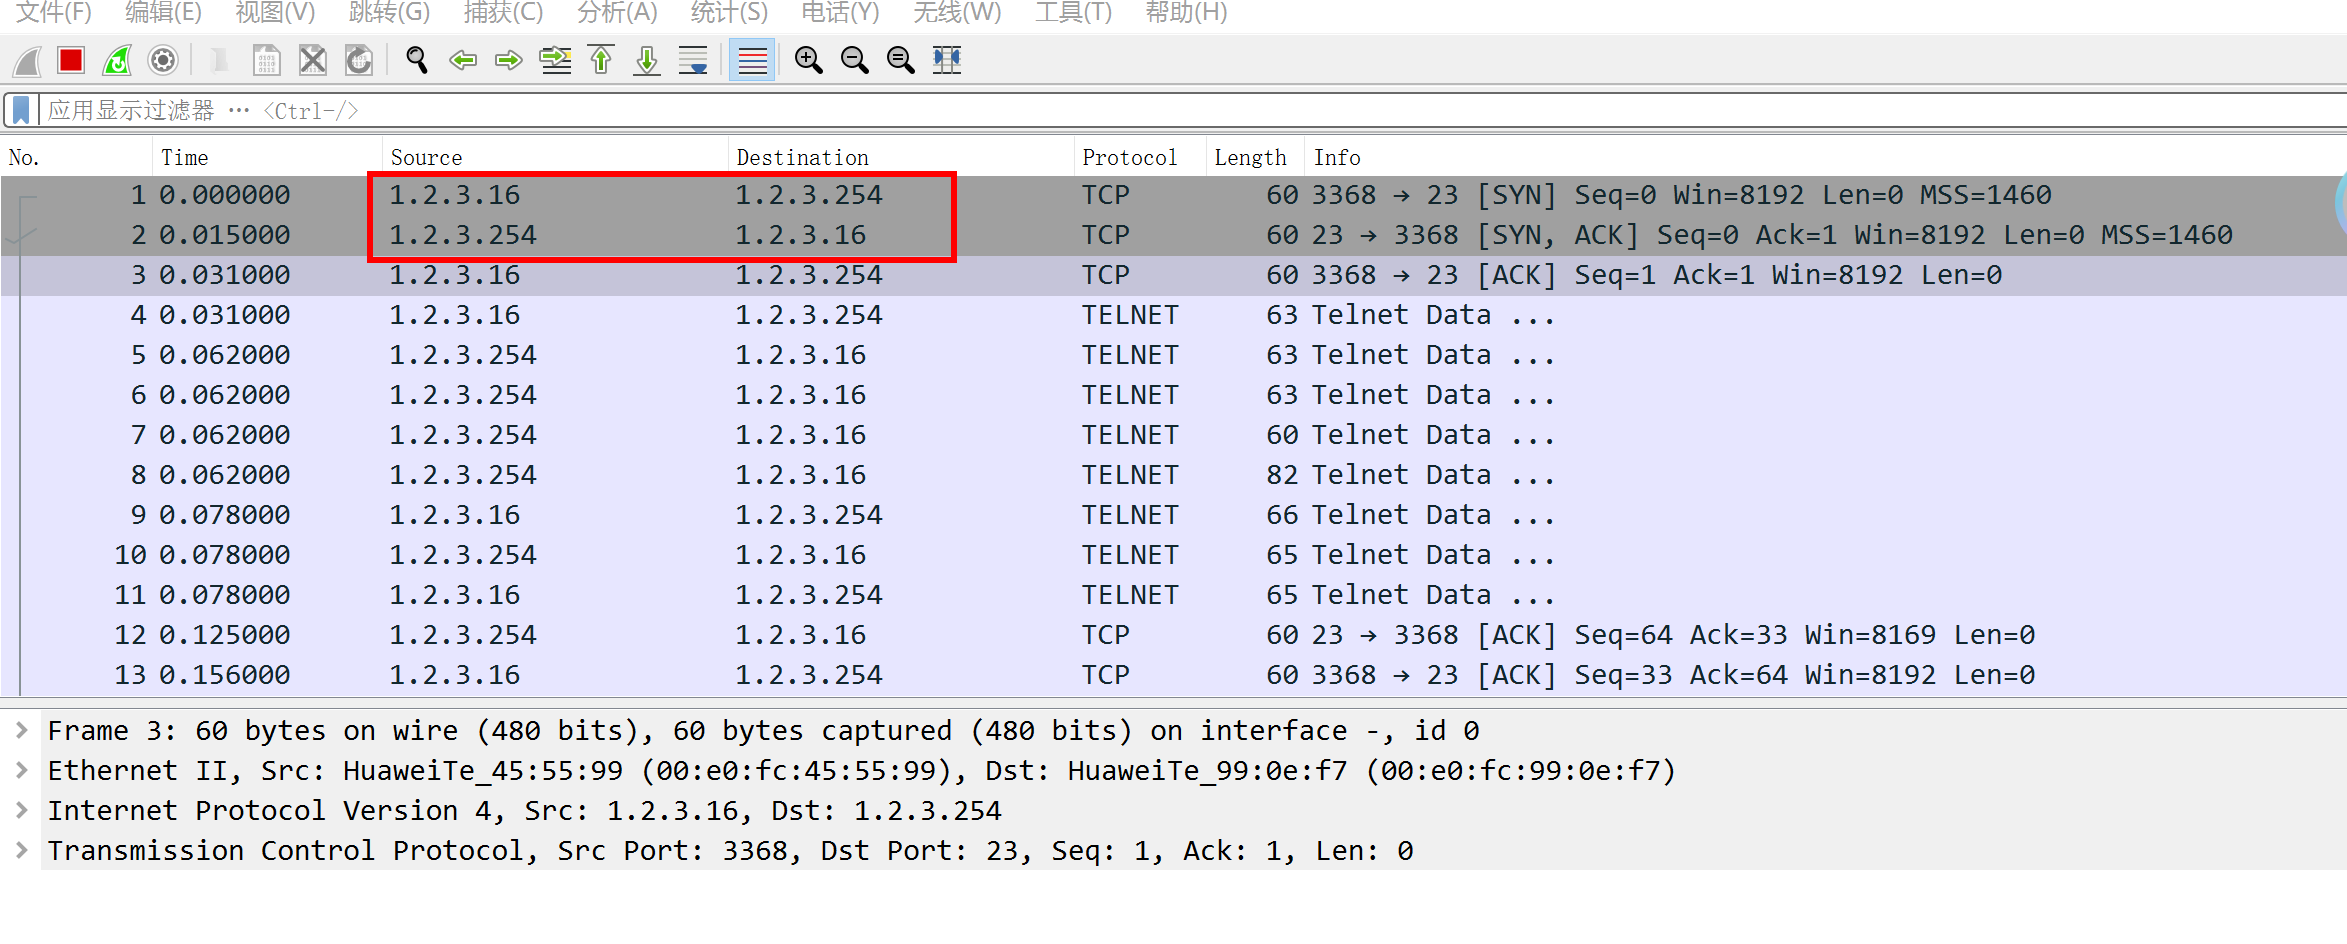Sort packets by the Source column header
This screenshot has height=944, width=2347.
[426, 158]
